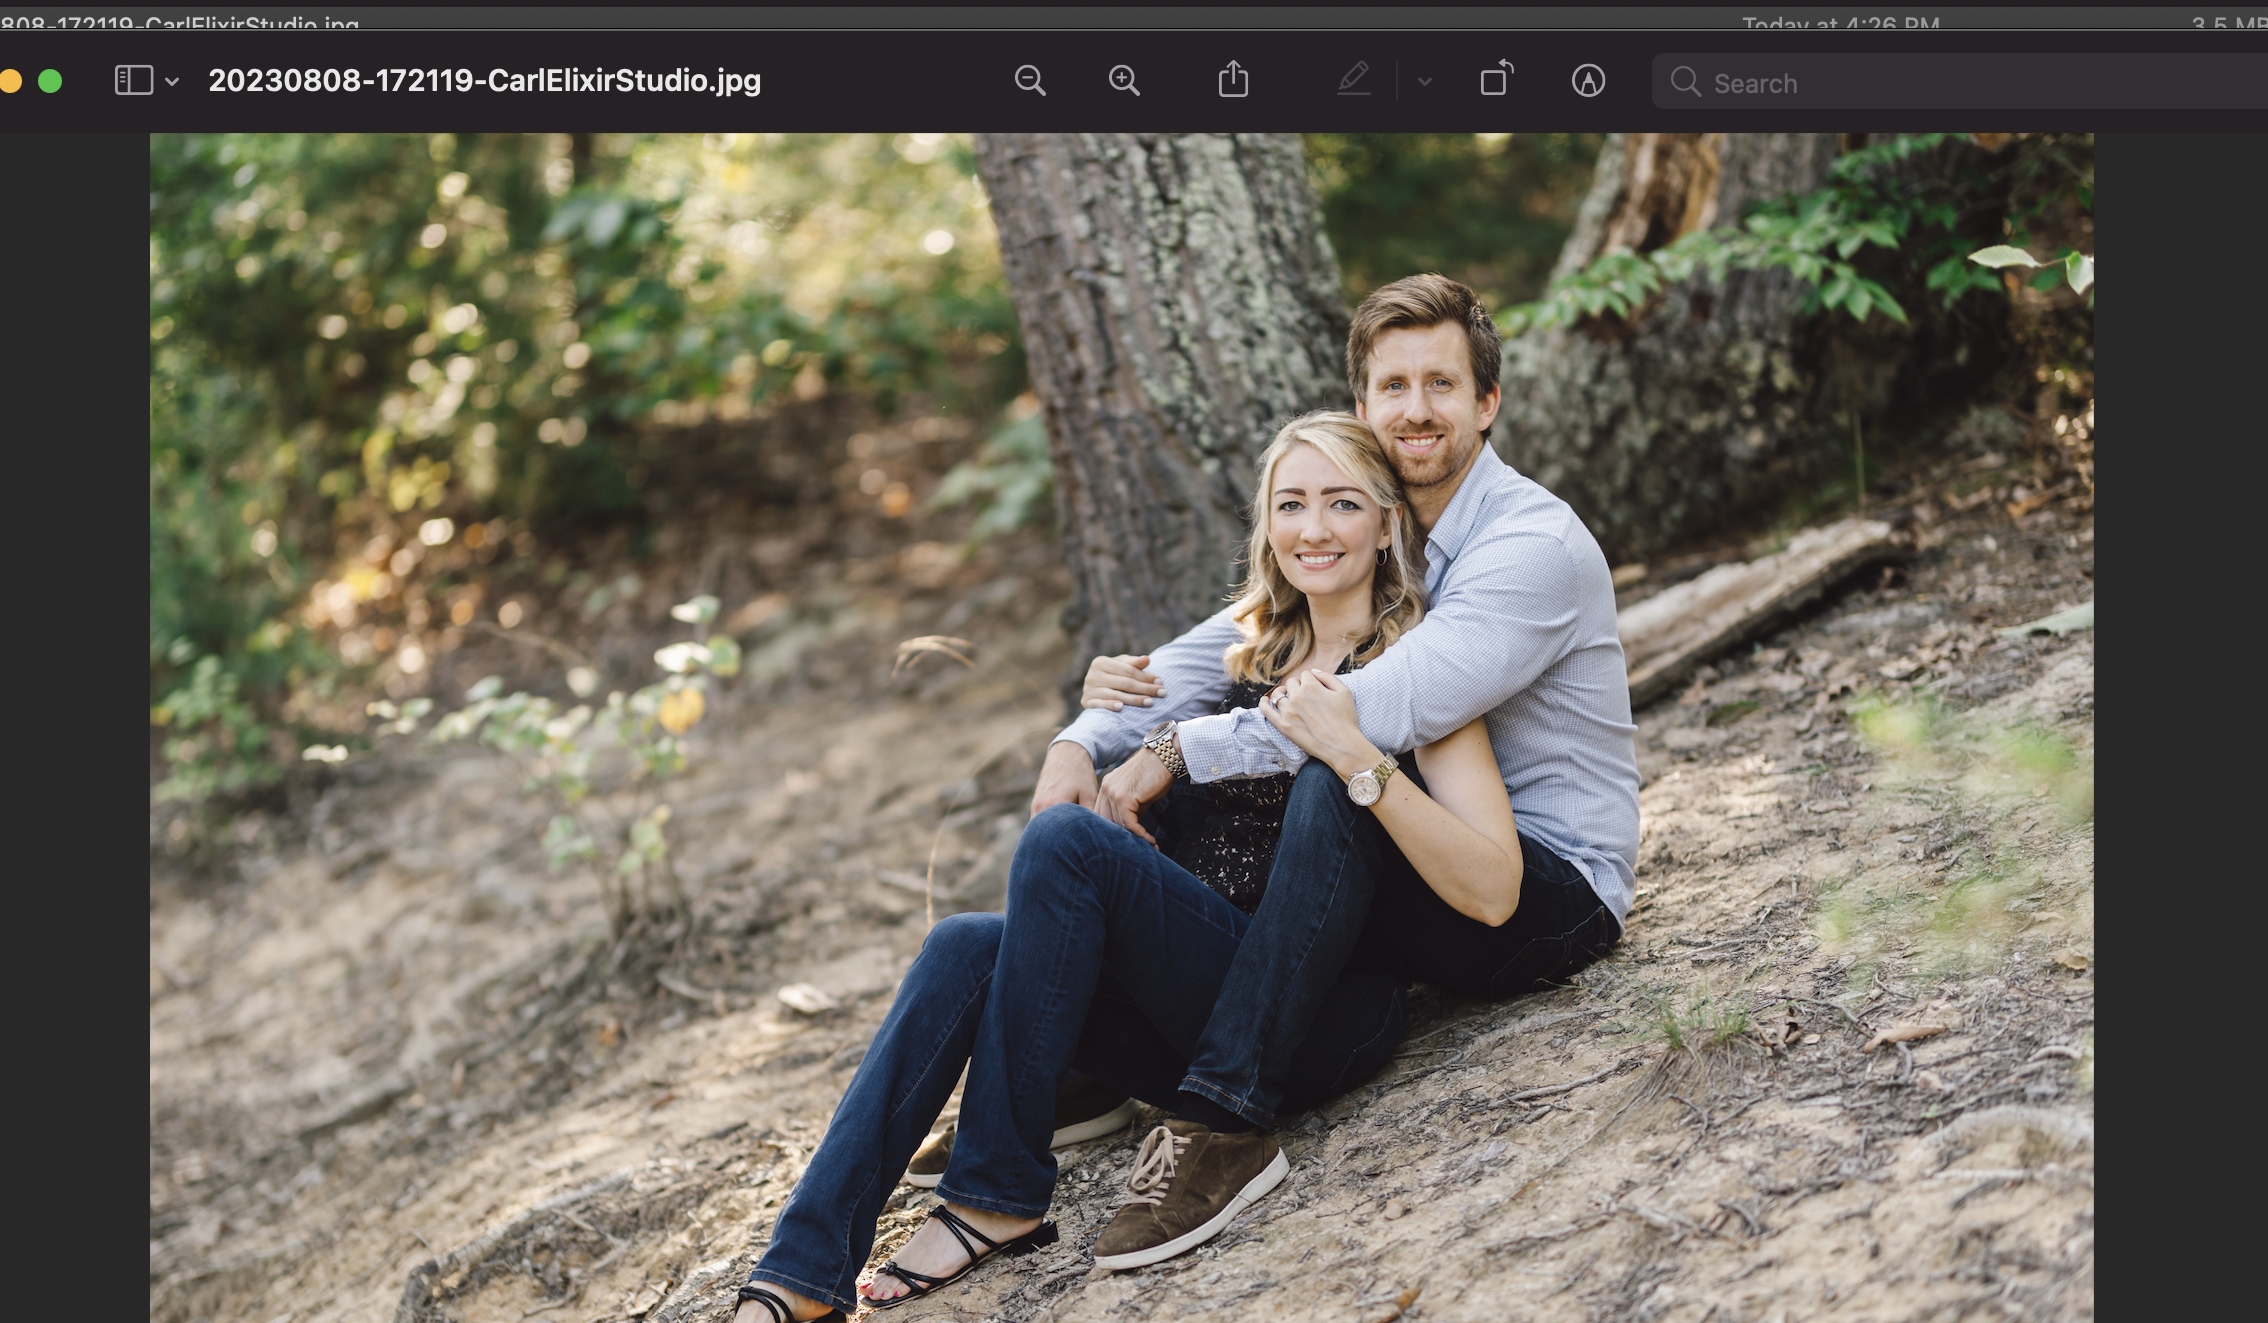The image size is (2268, 1323).
Task: Expand the sidebar view options chevron
Action: (172, 82)
